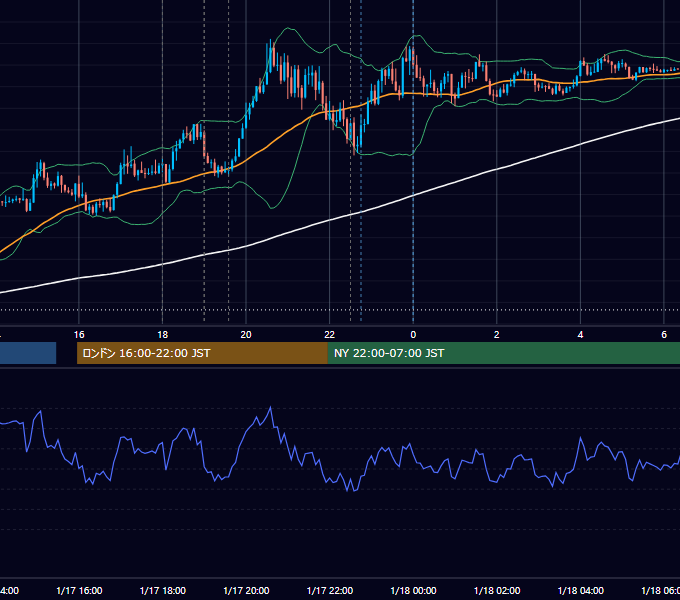Click the blue dashed marker at hour 0
The width and height of the screenshot is (680, 600).
pos(413,160)
